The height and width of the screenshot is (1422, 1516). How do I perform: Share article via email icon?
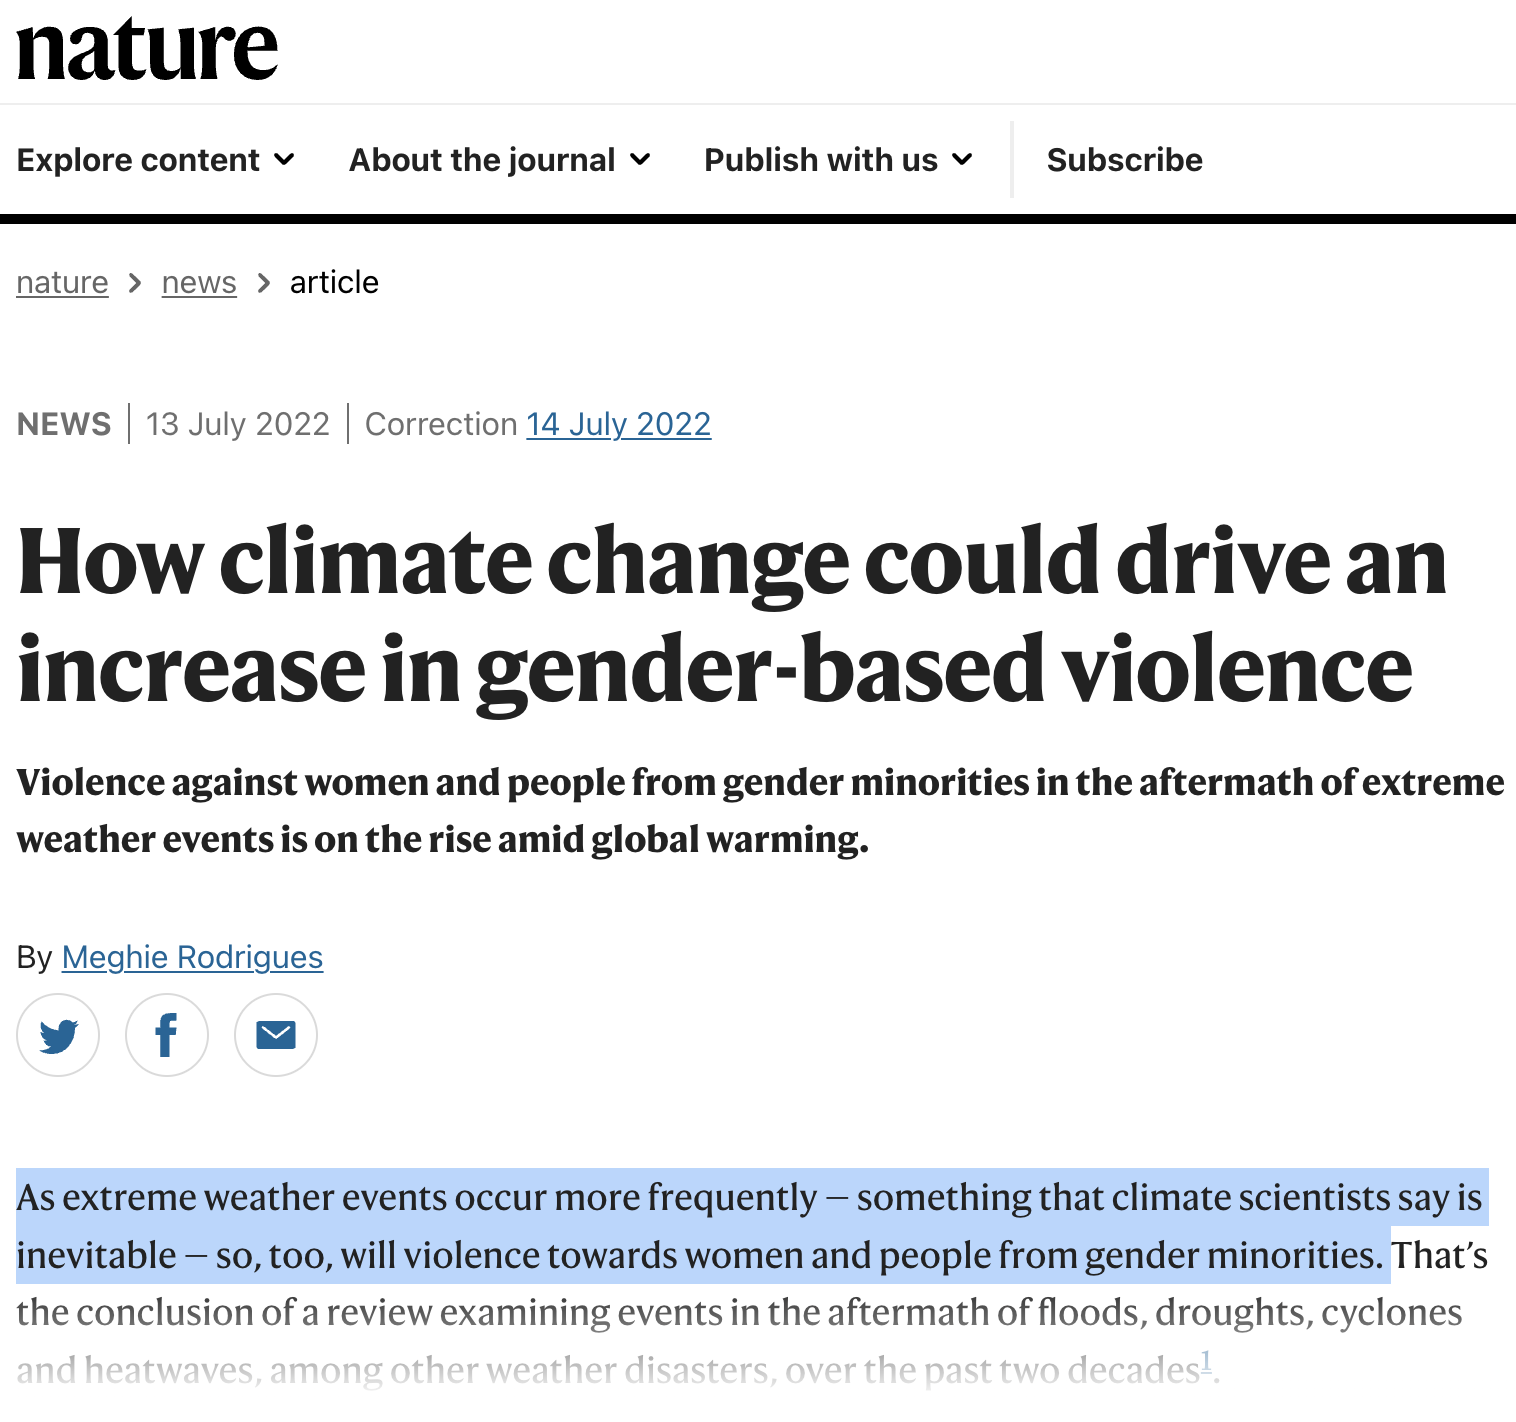coord(276,1035)
